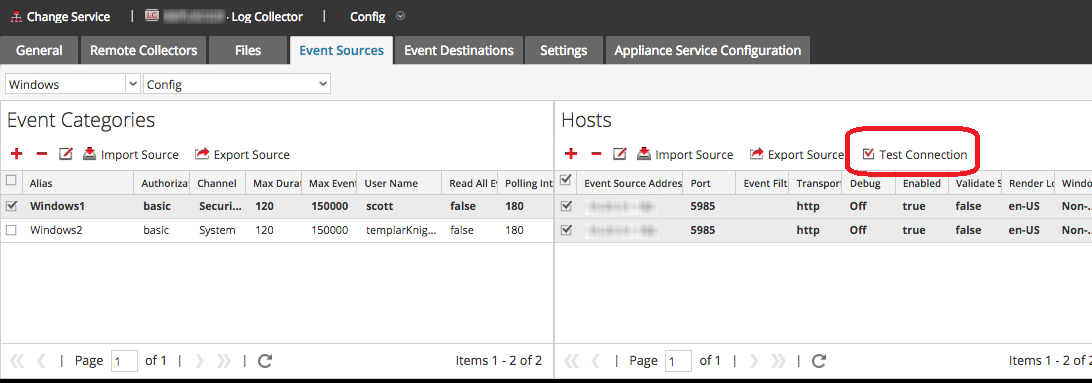Click the Securi... channel cell in Windows1 row
Screen dimensions: 1092x383
coord(217,206)
